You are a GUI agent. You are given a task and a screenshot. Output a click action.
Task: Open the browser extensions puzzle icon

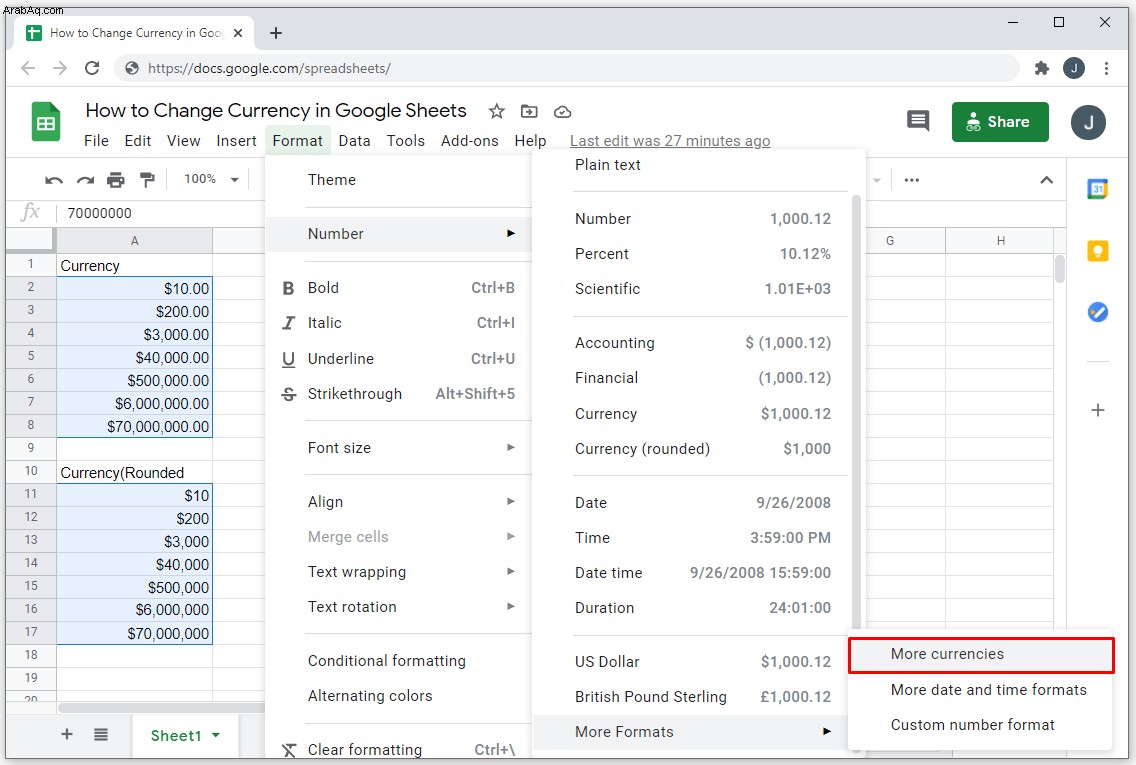[x=1041, y=68]
